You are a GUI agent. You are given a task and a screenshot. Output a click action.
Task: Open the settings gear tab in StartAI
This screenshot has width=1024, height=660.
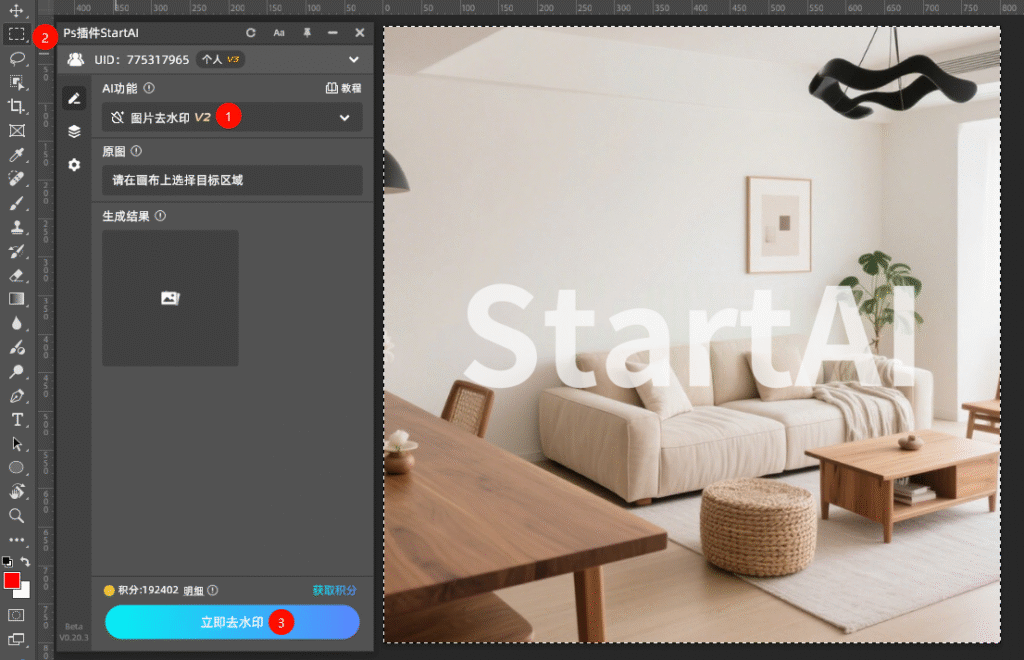(x=74, y=164)
